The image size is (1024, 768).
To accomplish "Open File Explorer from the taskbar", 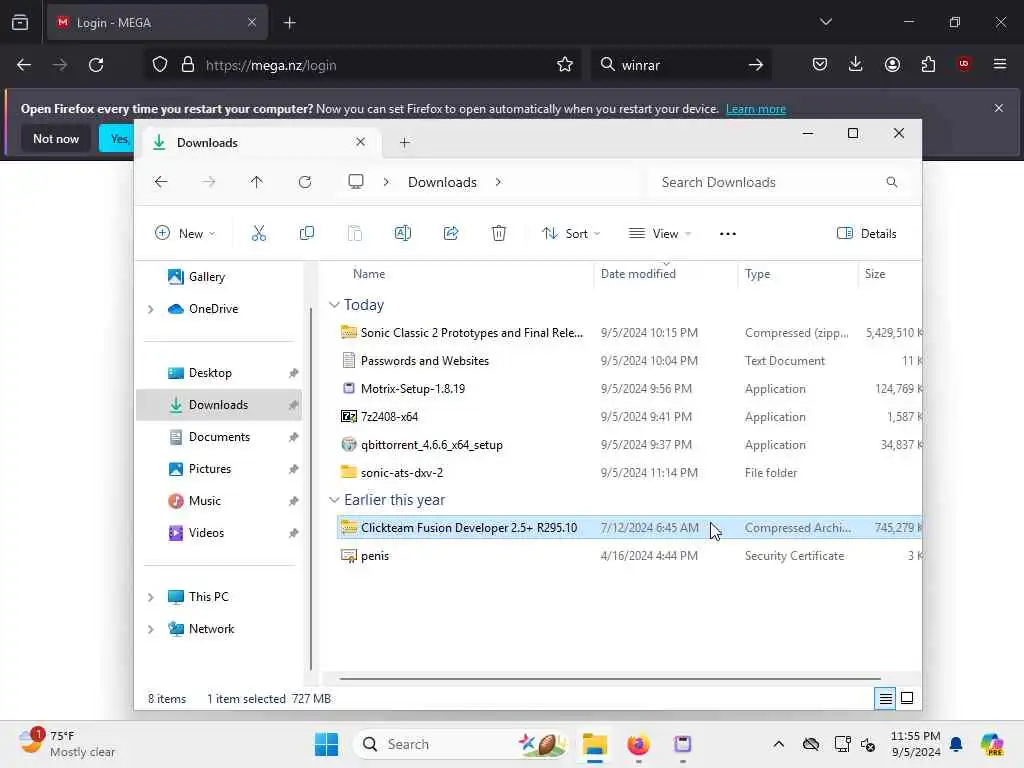I will (595, 744).
